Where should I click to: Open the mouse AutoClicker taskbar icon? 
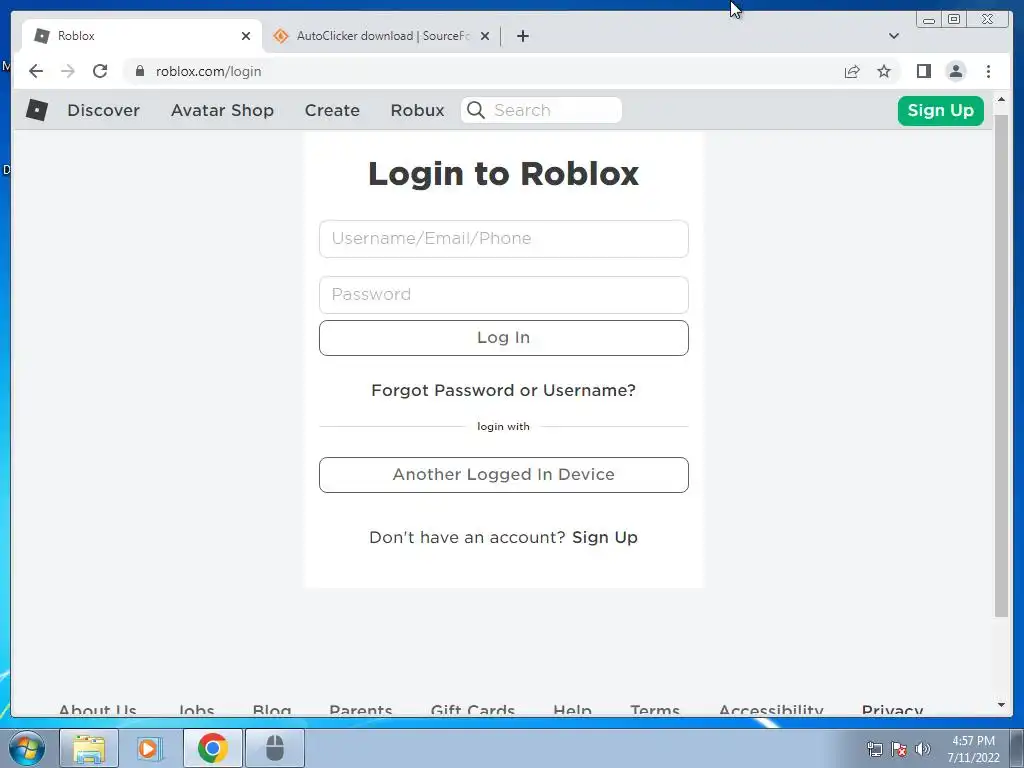(x=274, y=748)
